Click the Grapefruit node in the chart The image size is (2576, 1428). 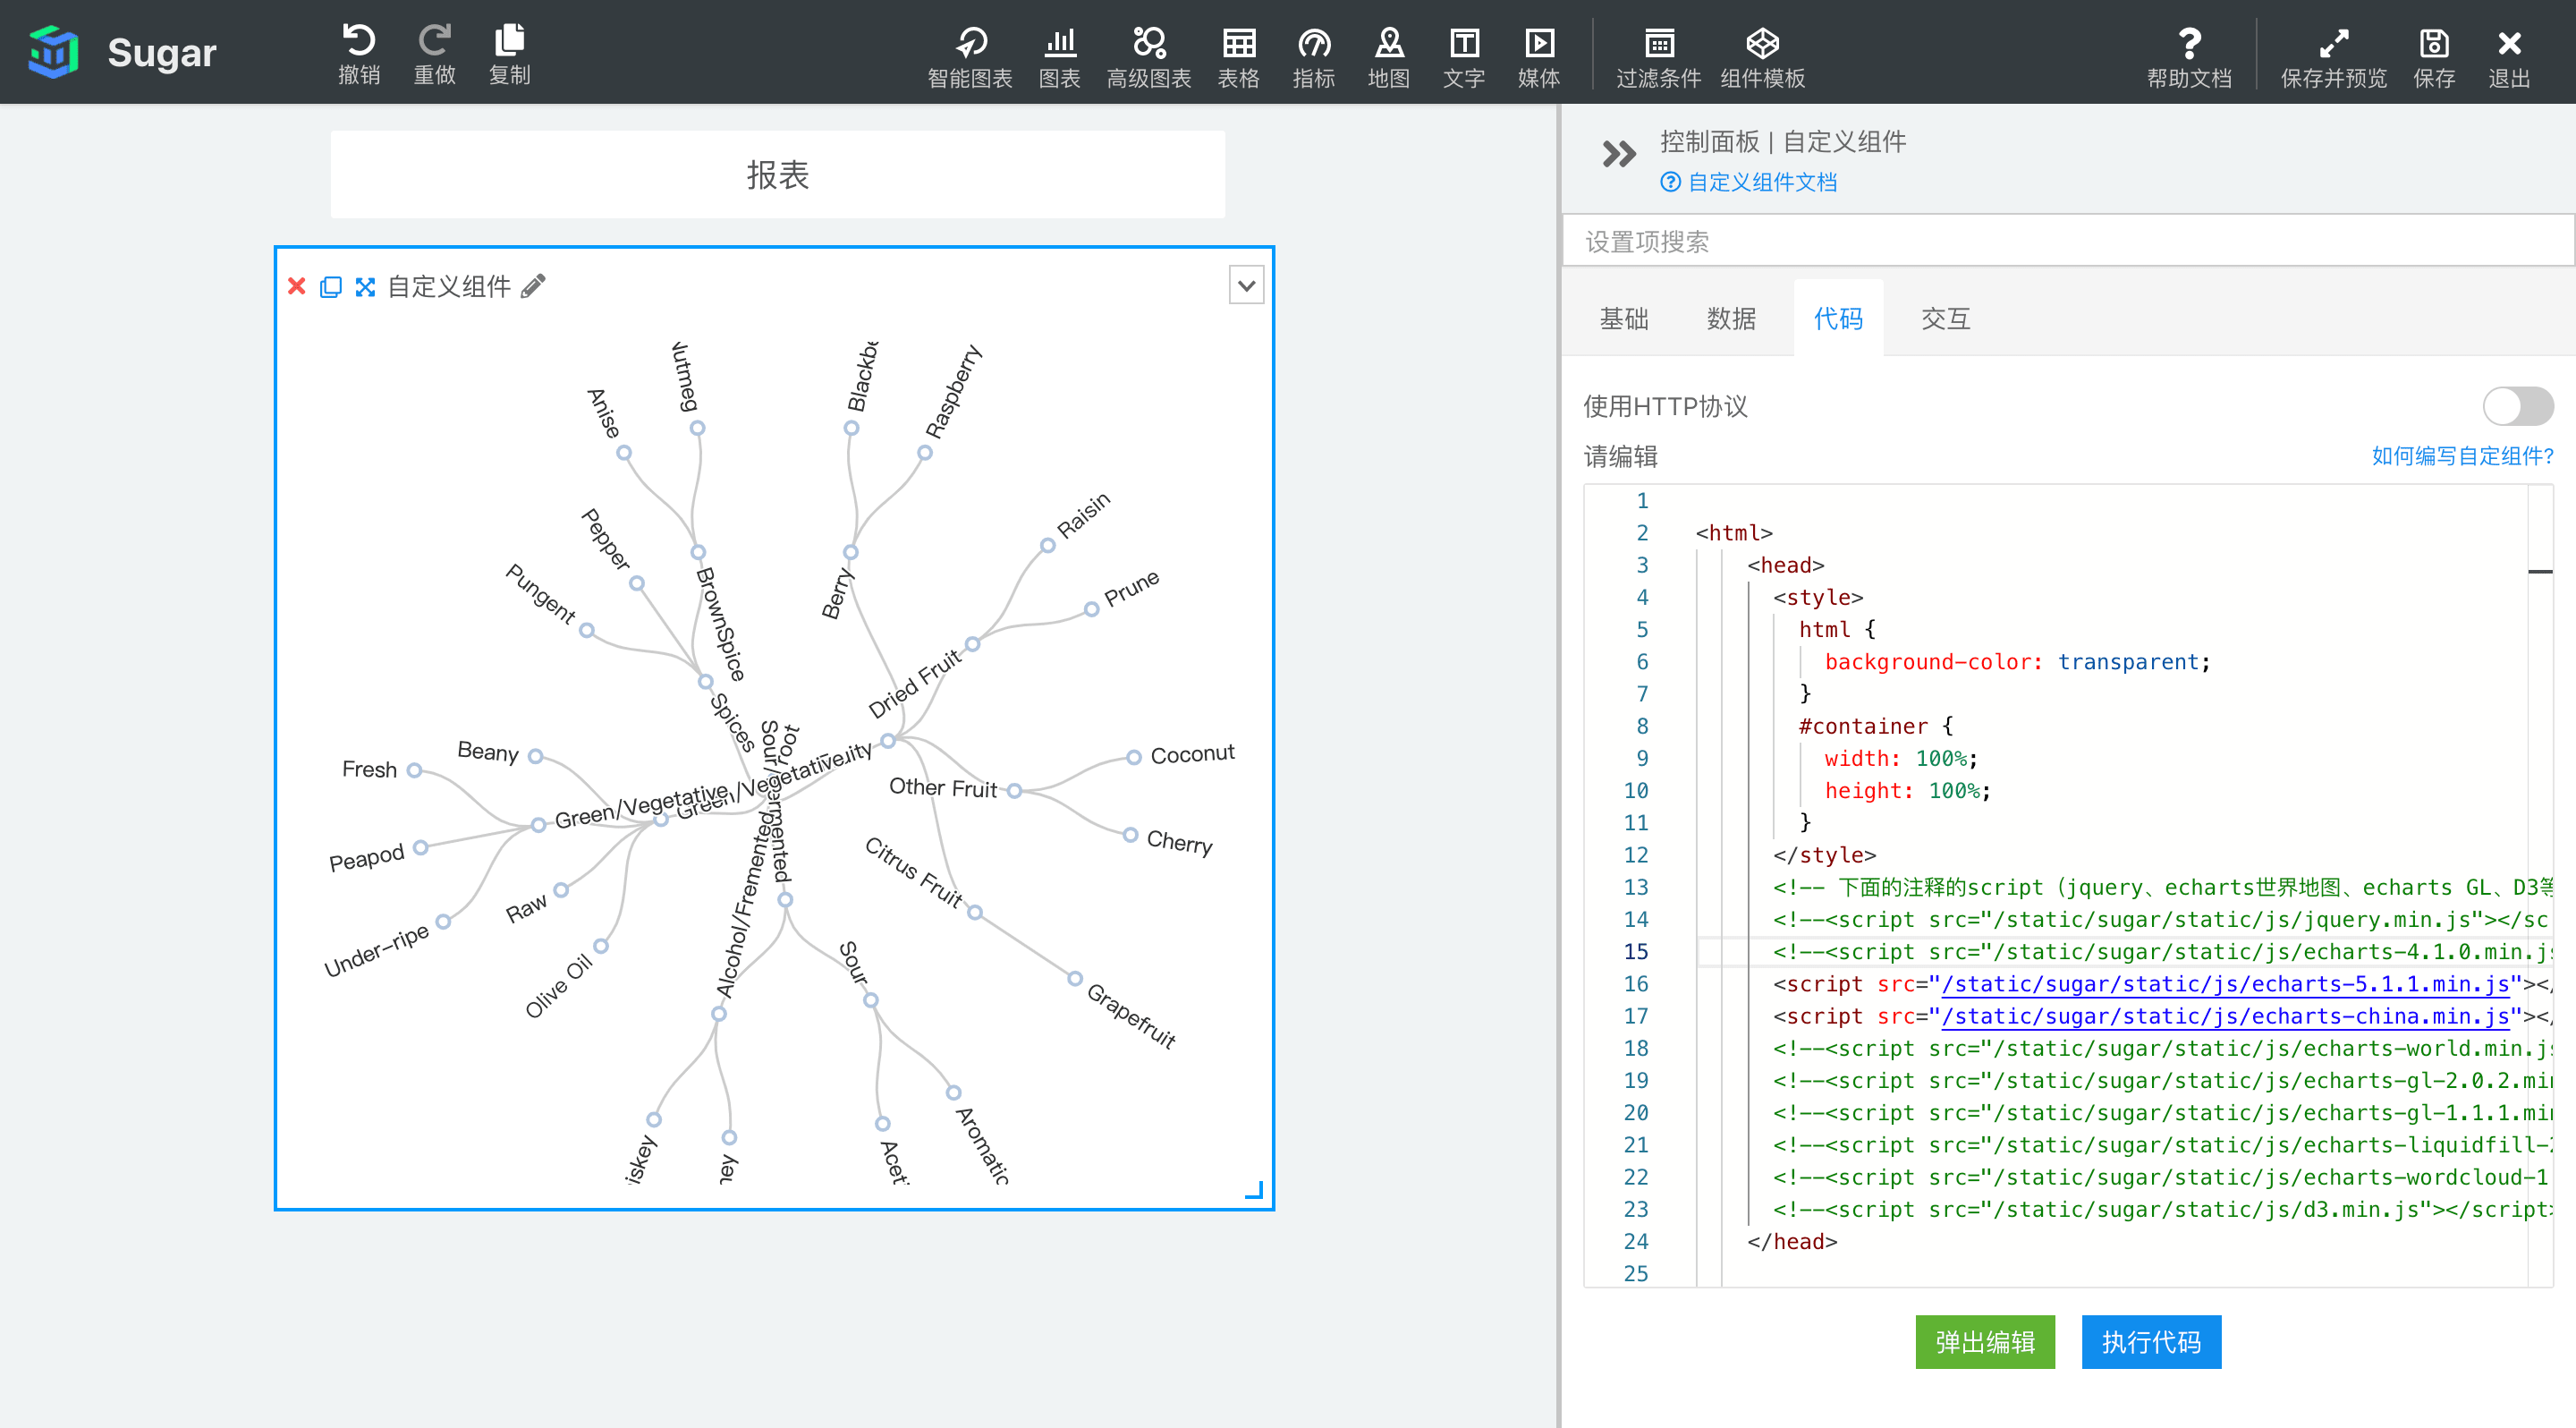click(1074, 978)
